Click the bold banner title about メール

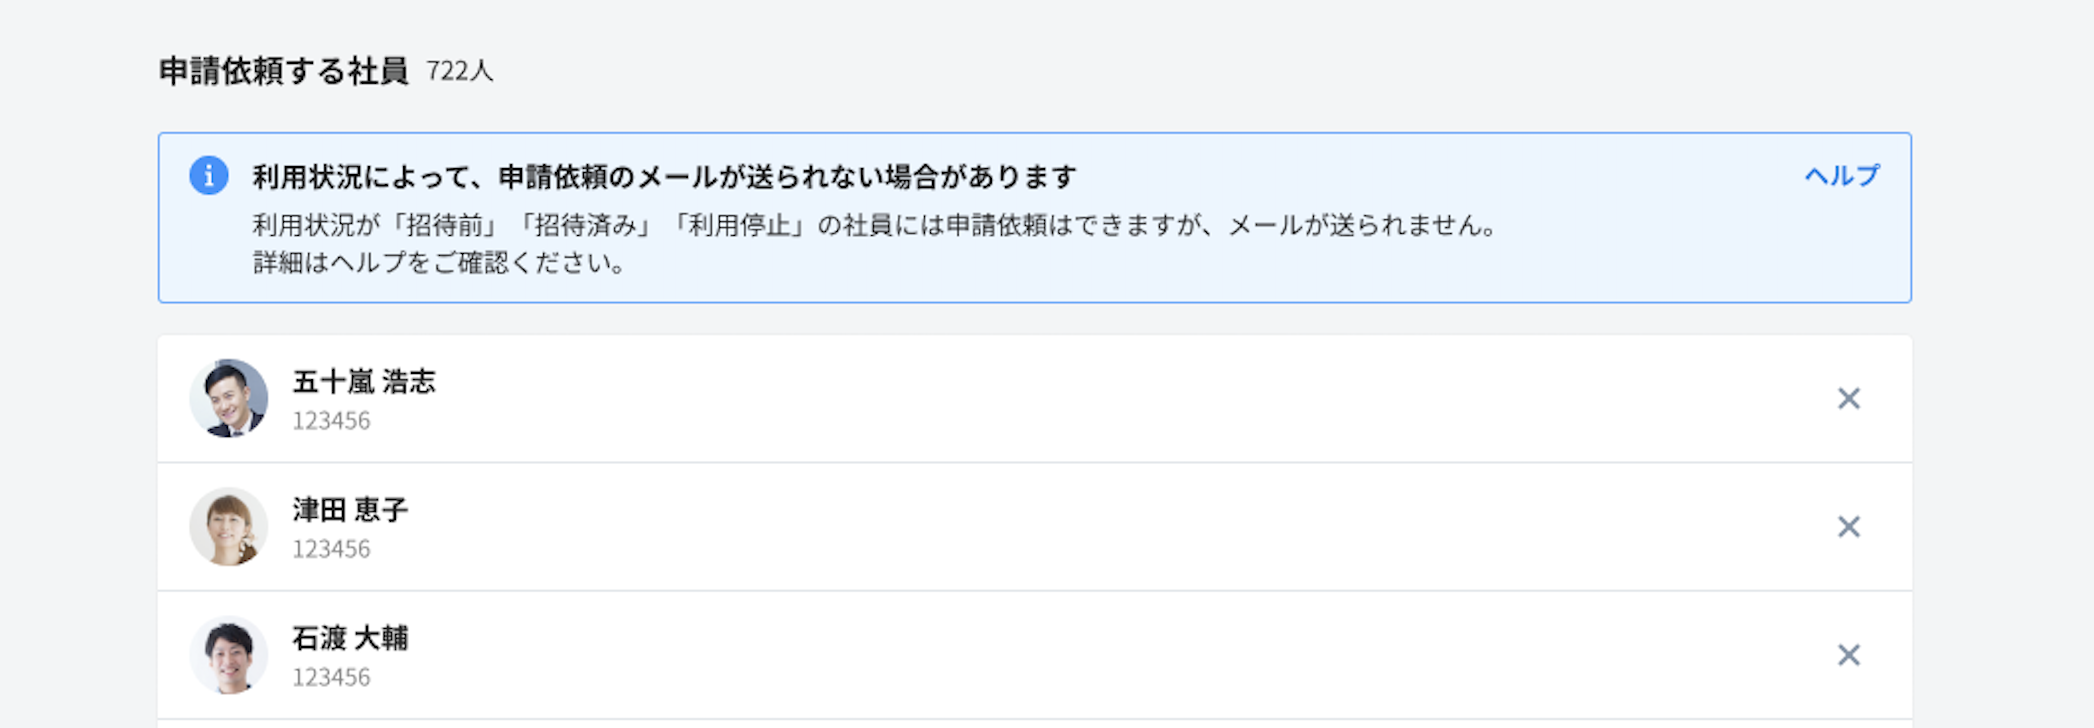(x=664, y=177)
